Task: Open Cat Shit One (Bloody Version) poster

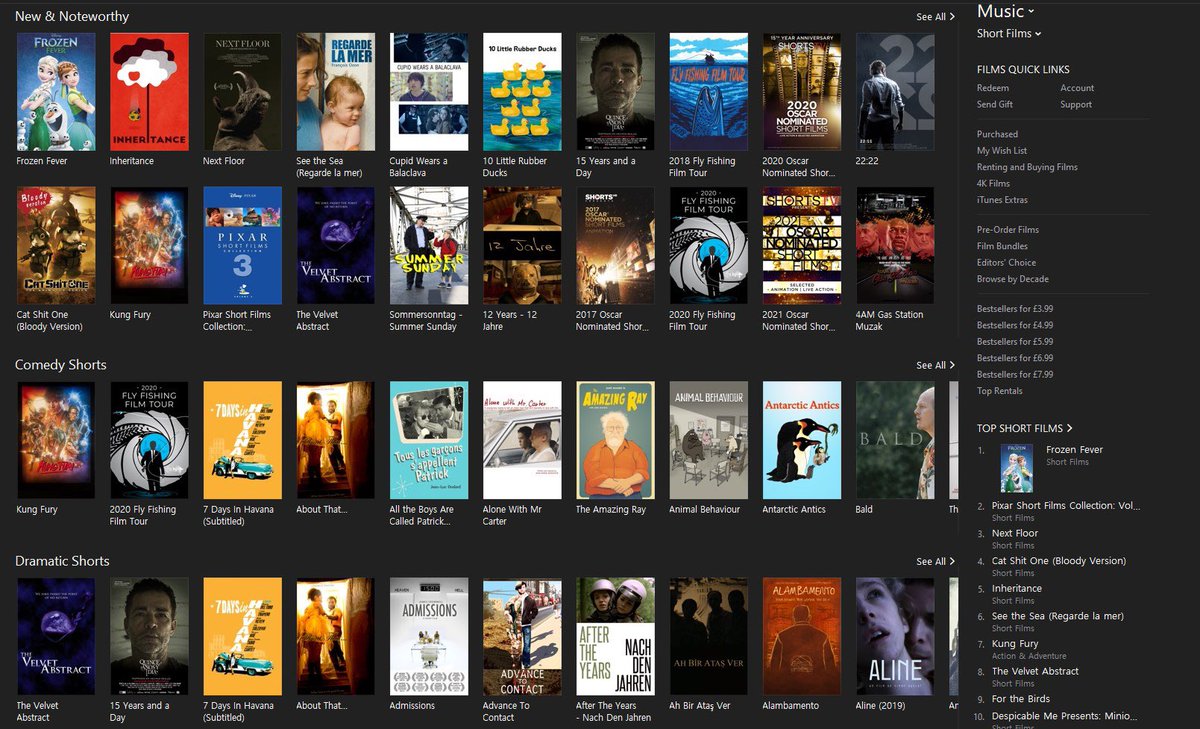Action: click(x=56, y=245)
